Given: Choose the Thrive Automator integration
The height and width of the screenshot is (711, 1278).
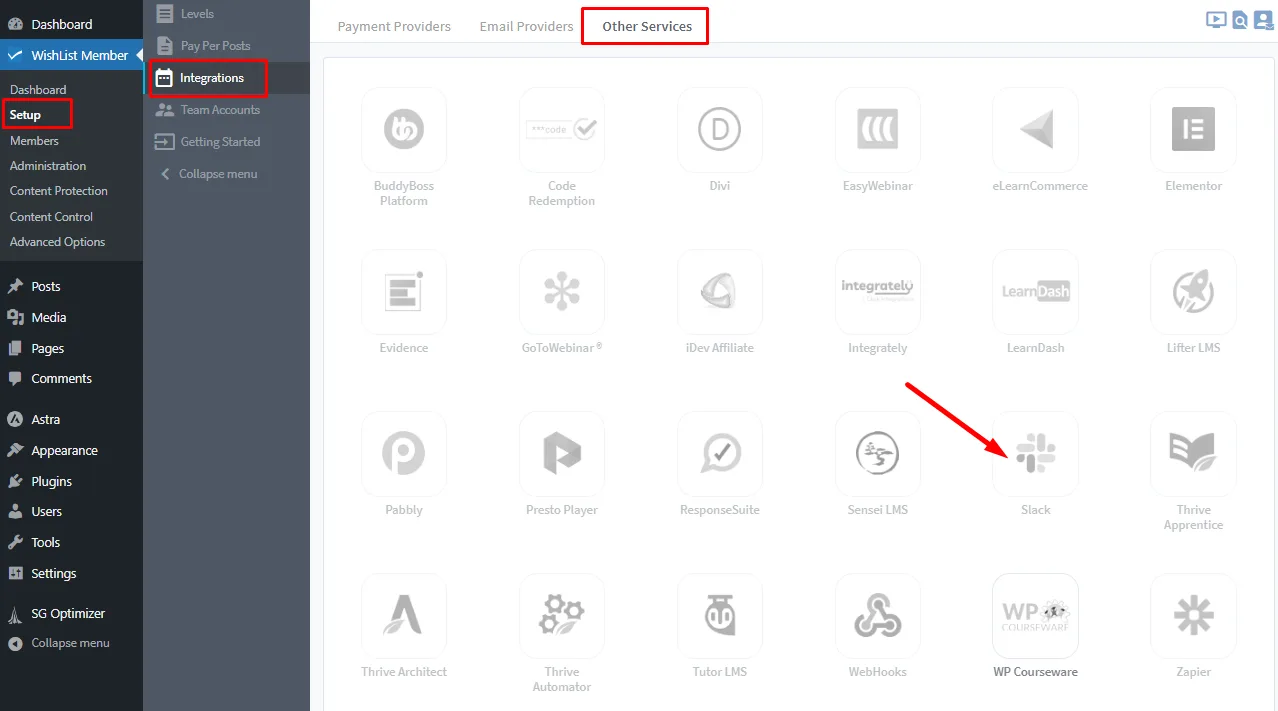Looking at the screenshot, I should (x=562, y=616).
